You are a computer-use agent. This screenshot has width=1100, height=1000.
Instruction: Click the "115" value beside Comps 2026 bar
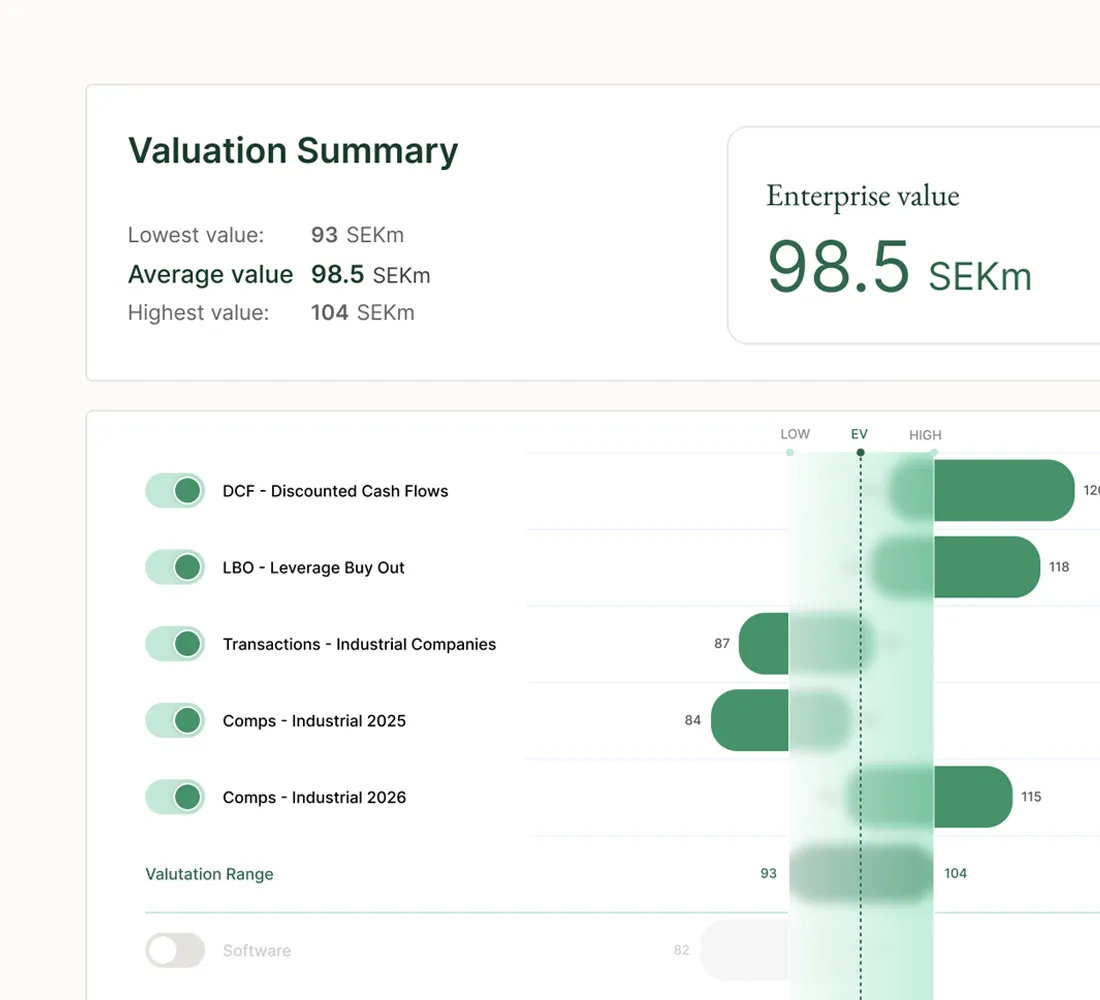point(1031,796)
